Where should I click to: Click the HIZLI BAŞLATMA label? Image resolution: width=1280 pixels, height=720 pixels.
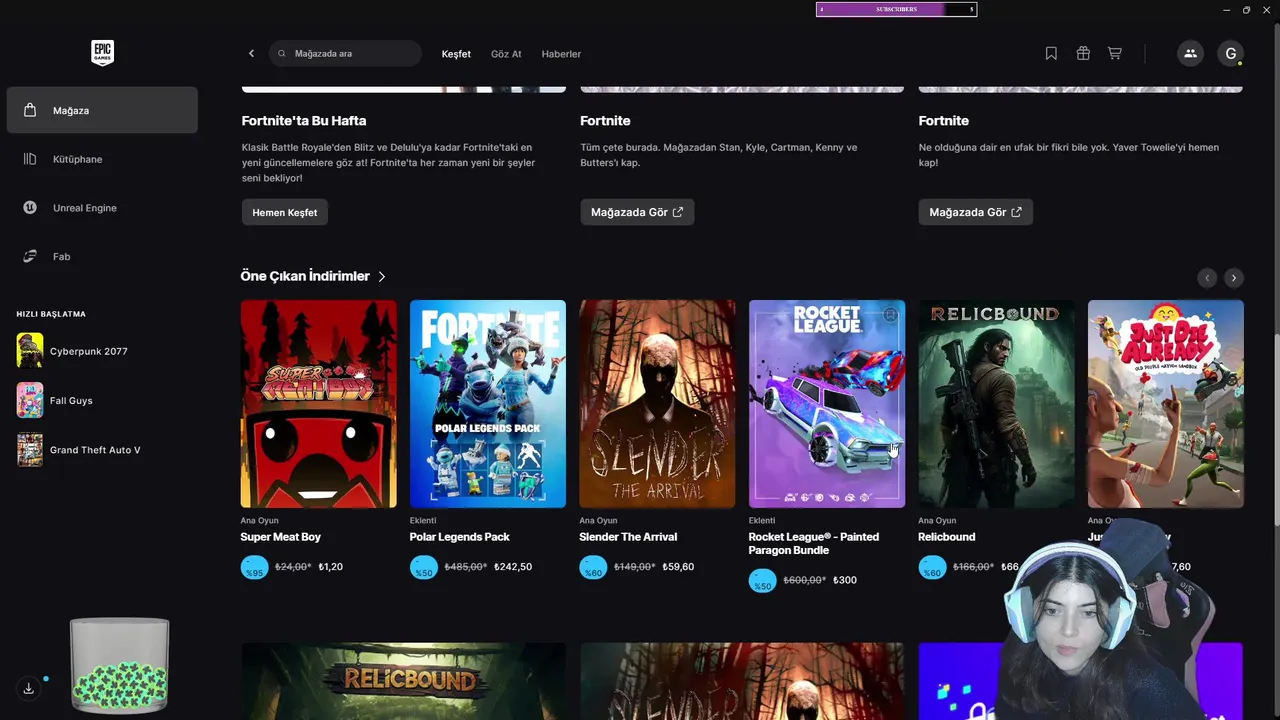(51, 314)
